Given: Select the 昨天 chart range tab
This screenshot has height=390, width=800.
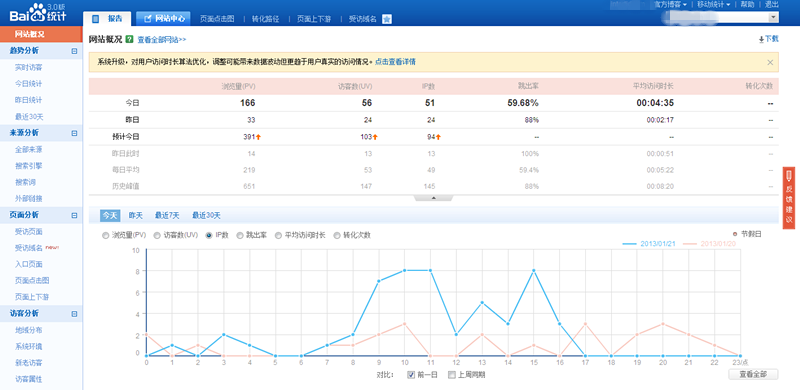Looking at the screenshot, I should [136, 215].
